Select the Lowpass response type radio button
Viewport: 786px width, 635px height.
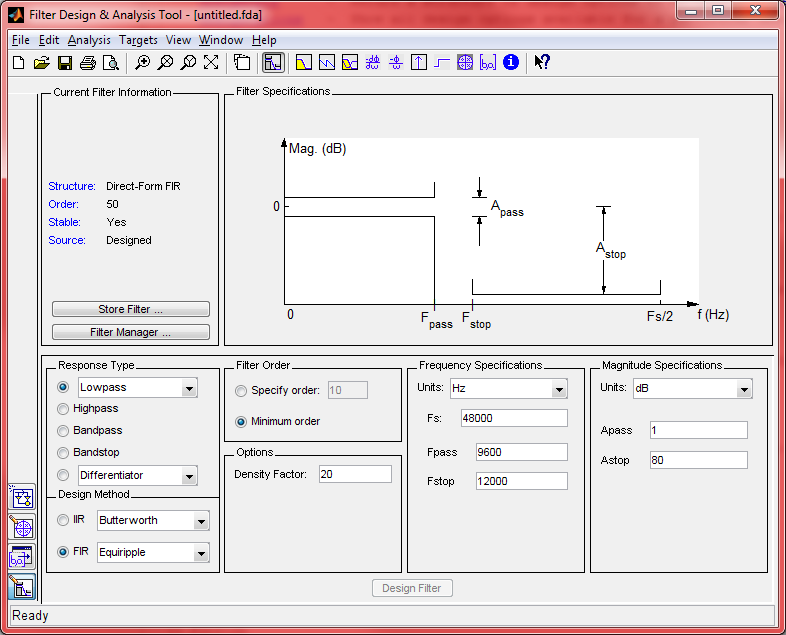point(63,387)
